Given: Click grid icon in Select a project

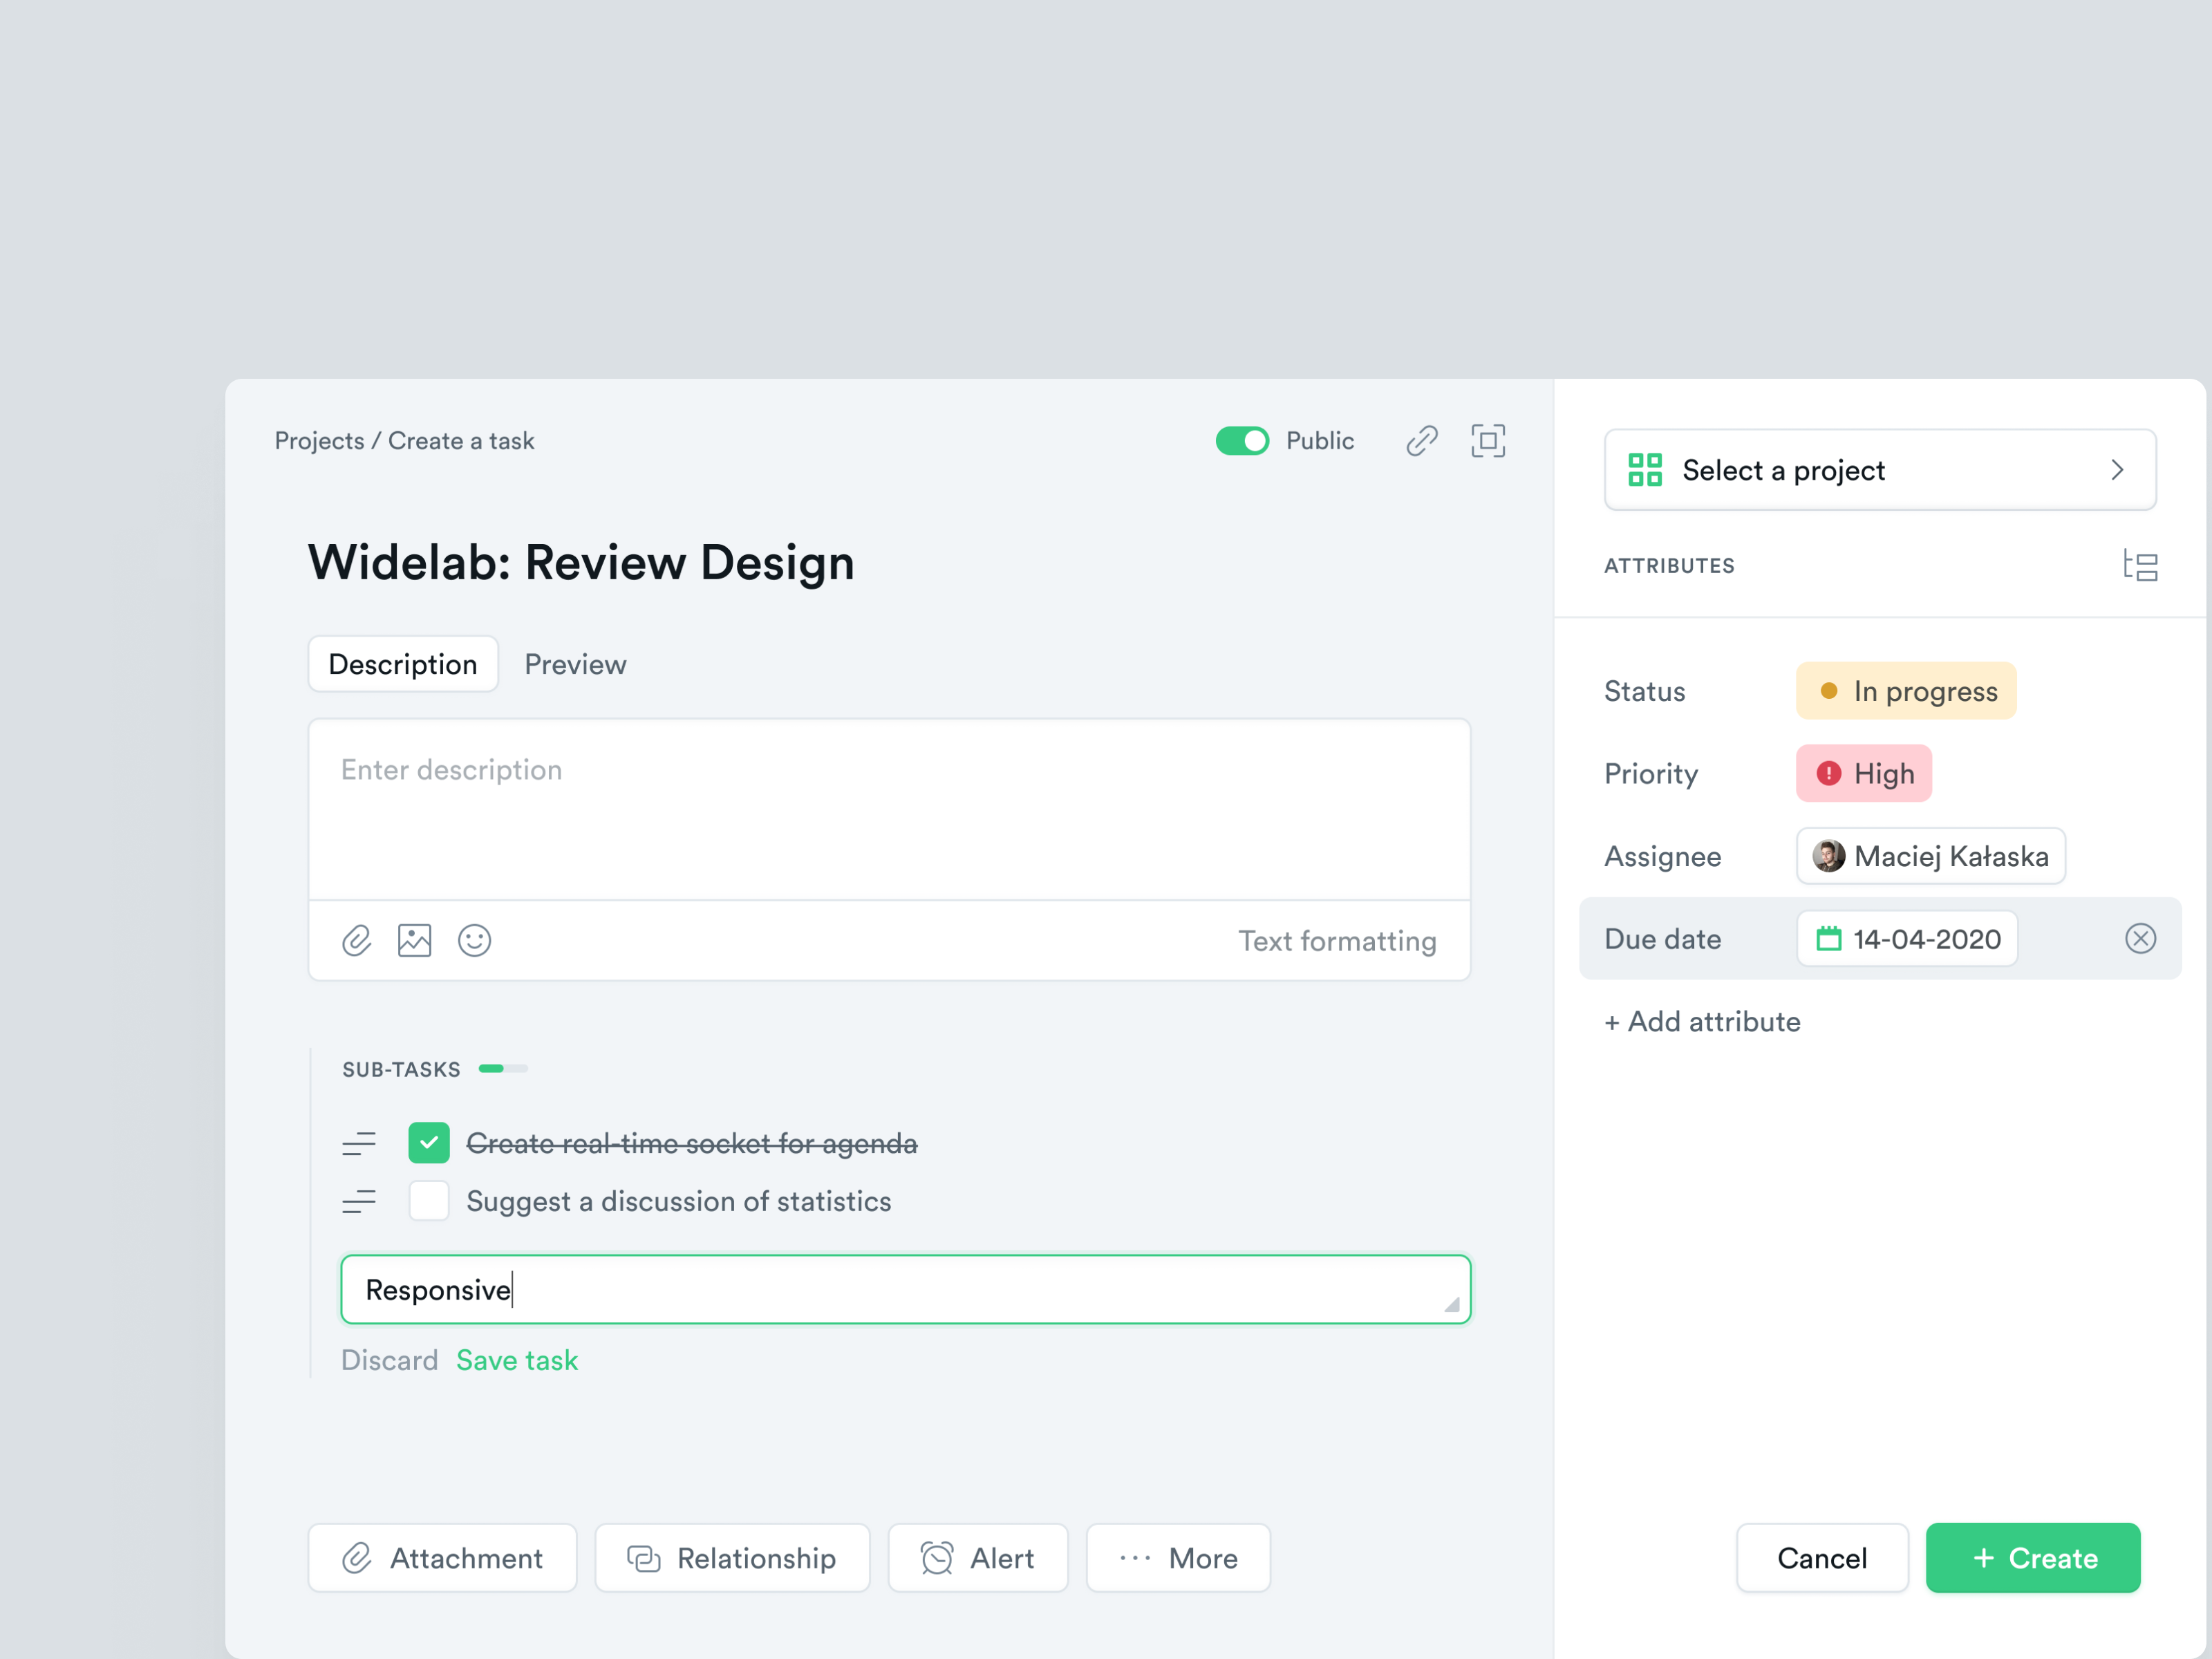Looking at the screenshot, I should [x=1644, y=469].
